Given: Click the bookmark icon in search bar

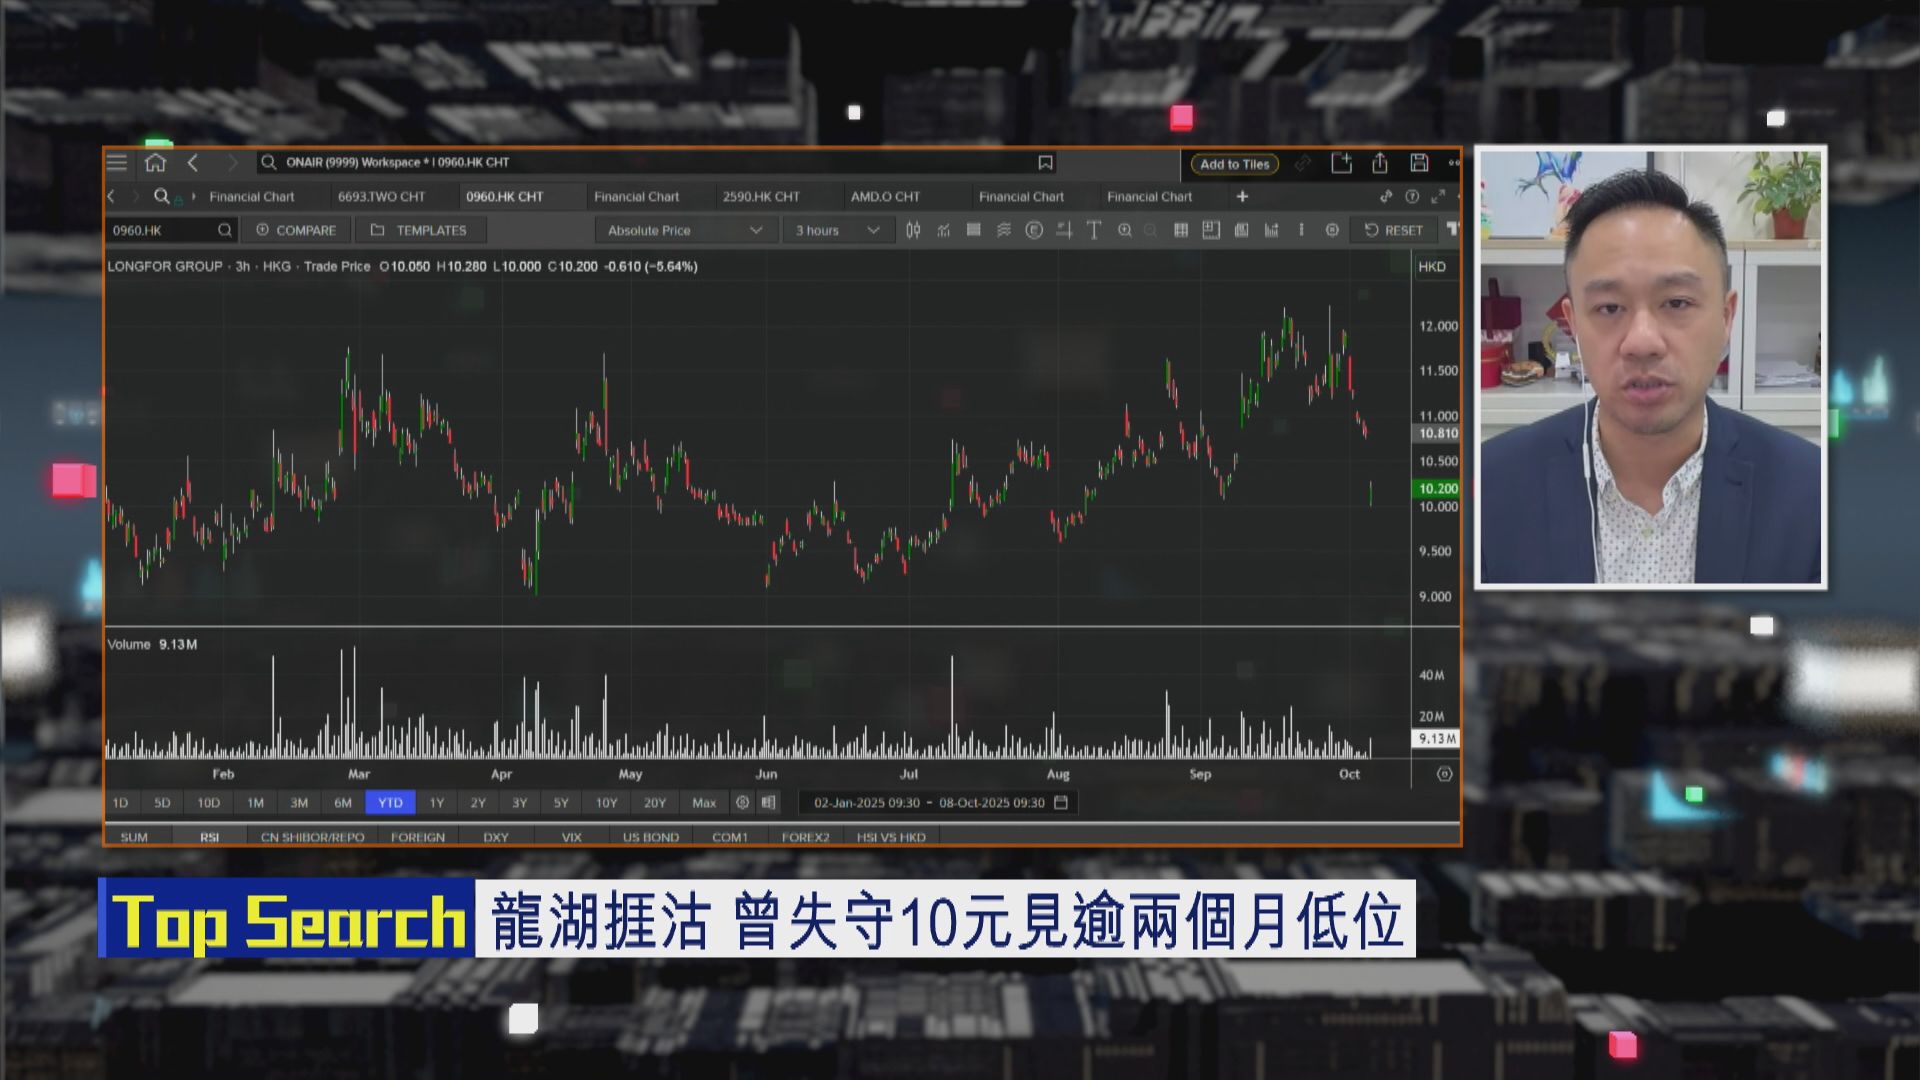Looking at the screenshot, I should (x=1045, y=163).
